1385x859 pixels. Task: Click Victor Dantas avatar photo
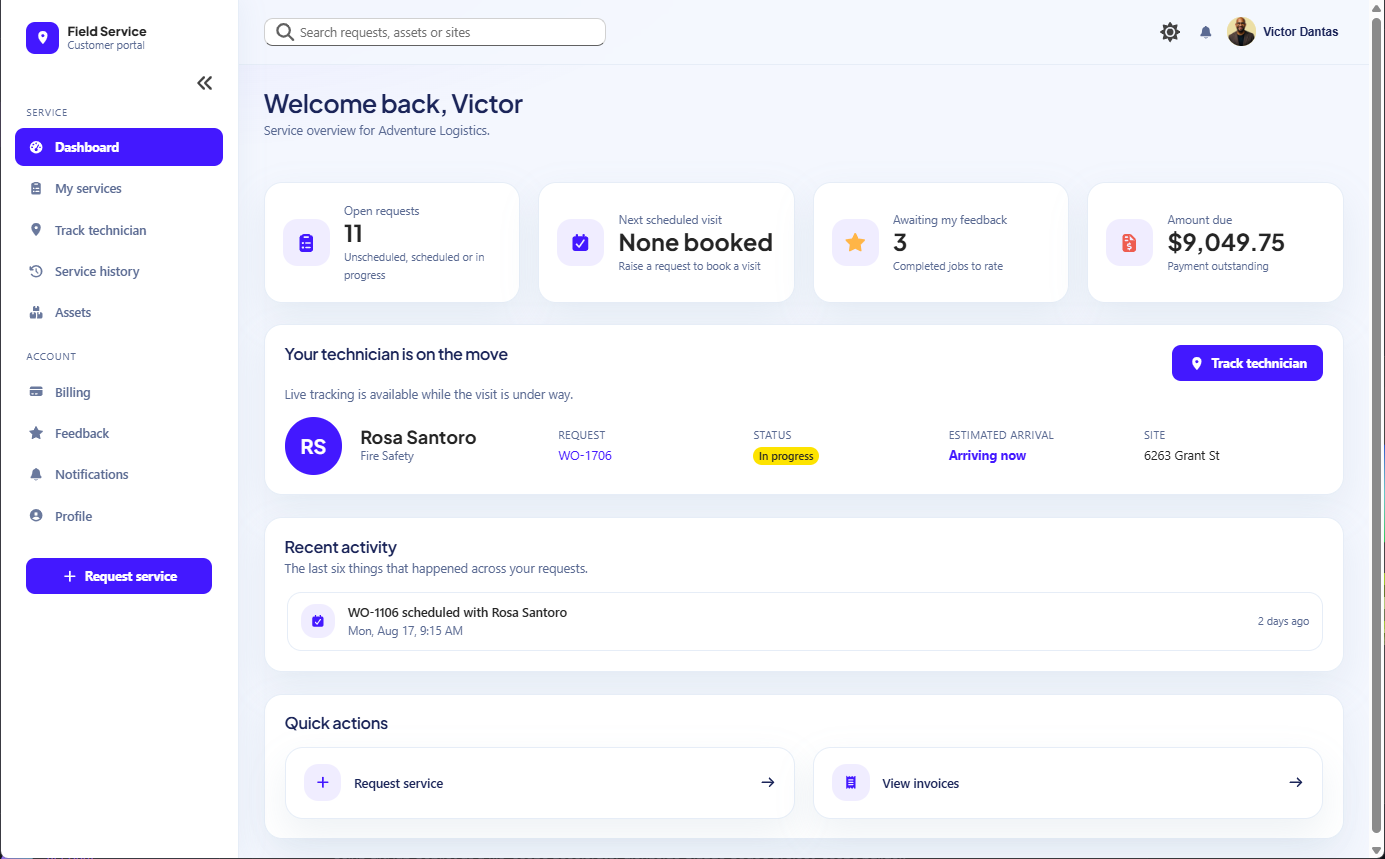coord(1241,31)
